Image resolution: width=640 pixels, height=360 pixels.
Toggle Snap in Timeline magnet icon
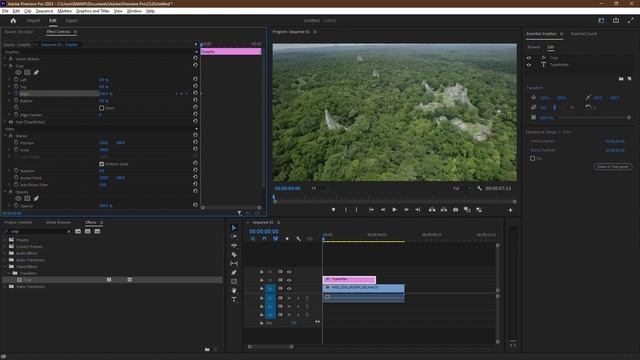[x=264, y=238]
